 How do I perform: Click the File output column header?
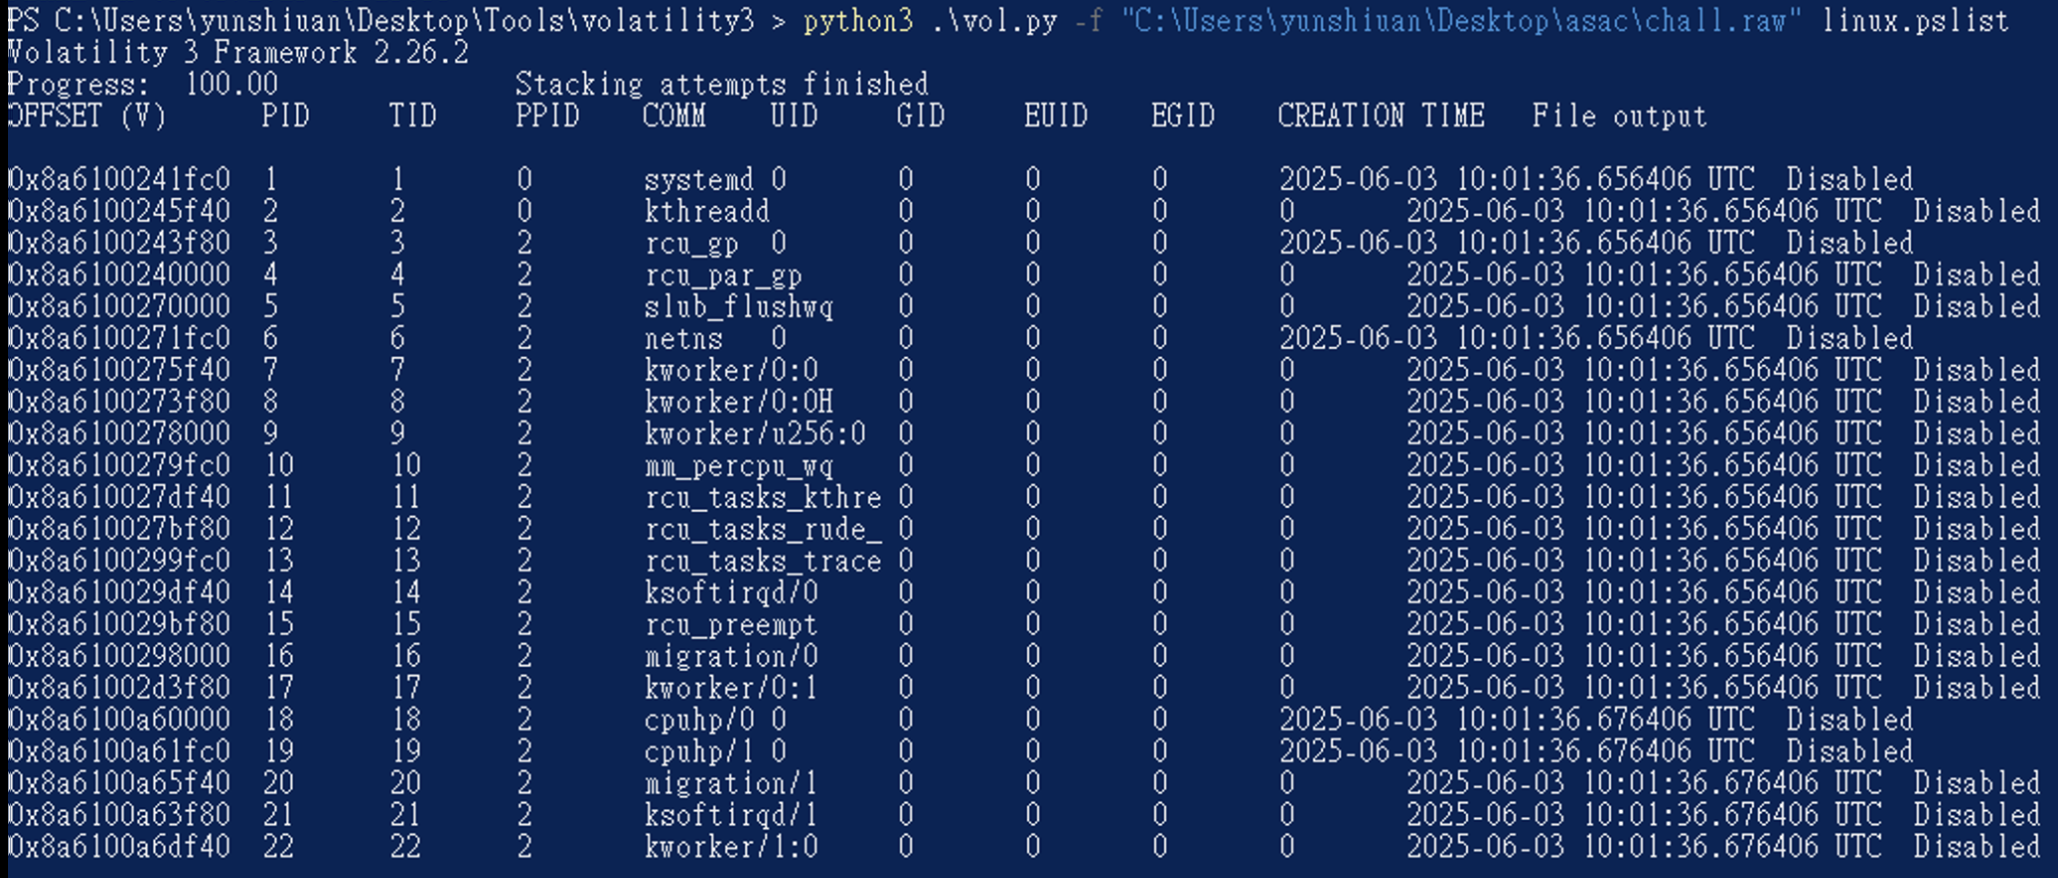pos(1619,117)
